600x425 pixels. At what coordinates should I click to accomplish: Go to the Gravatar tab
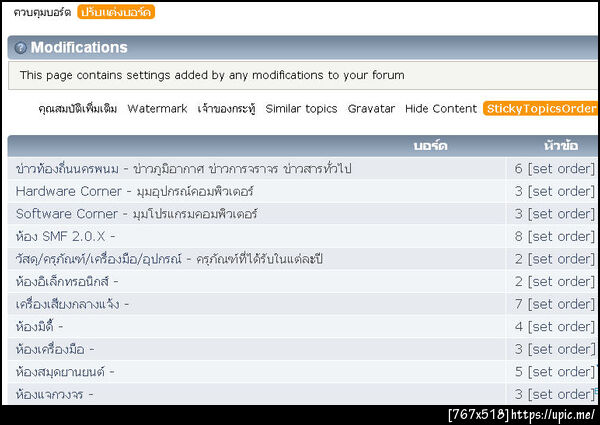click(371, 109)
